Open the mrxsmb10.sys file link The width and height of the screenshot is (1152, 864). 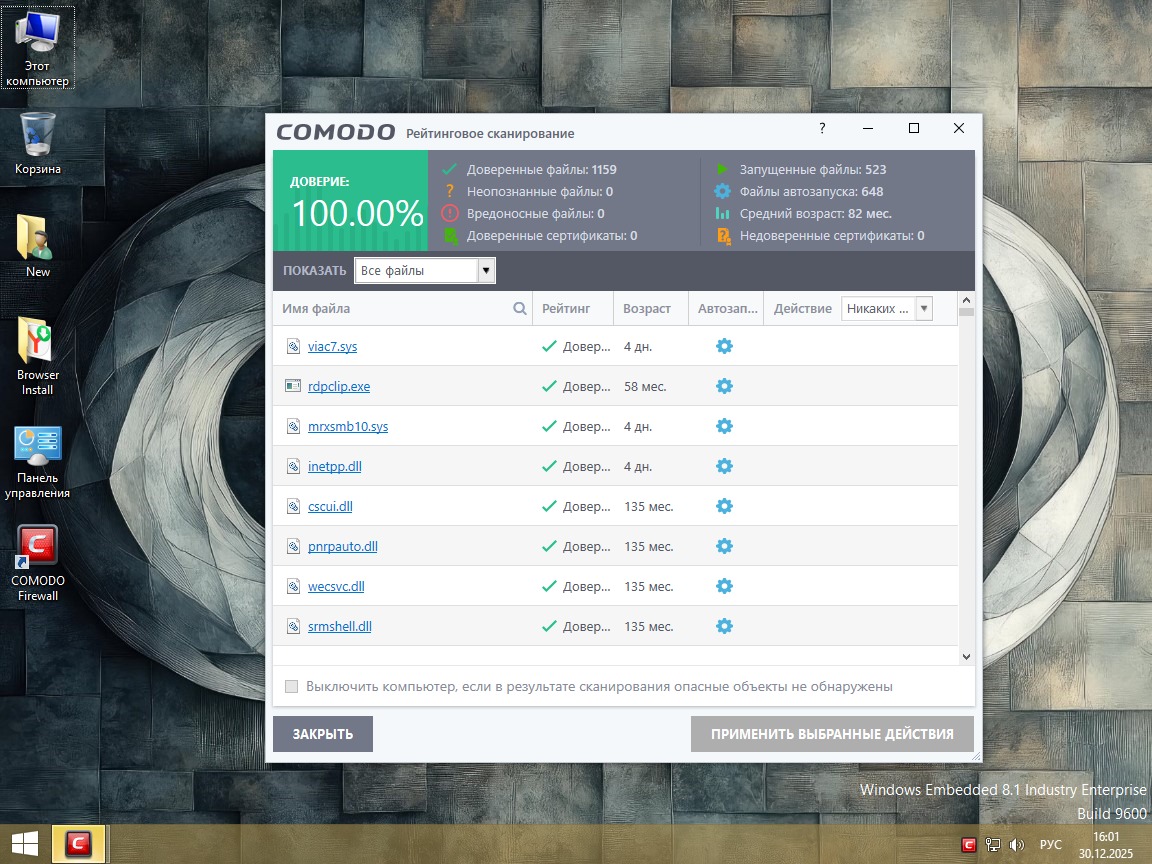click(x=347, y=427)
